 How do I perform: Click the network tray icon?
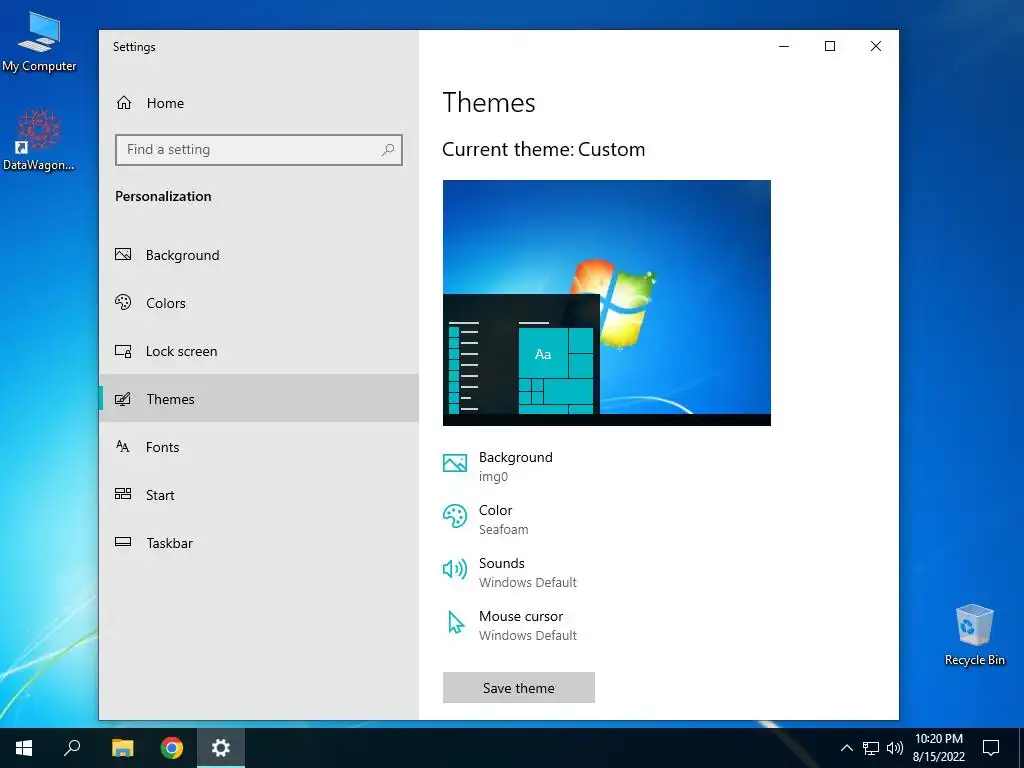pos(871,748)
